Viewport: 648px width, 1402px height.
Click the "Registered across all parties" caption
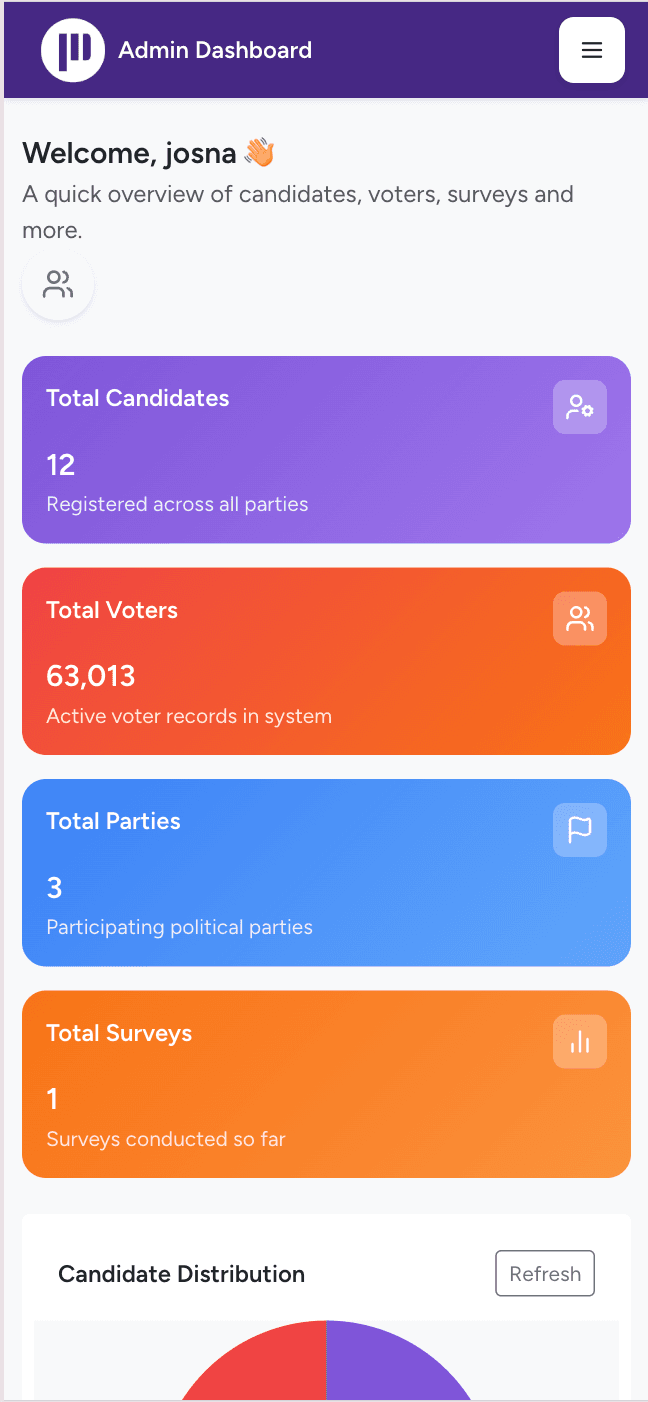[177, 504]
